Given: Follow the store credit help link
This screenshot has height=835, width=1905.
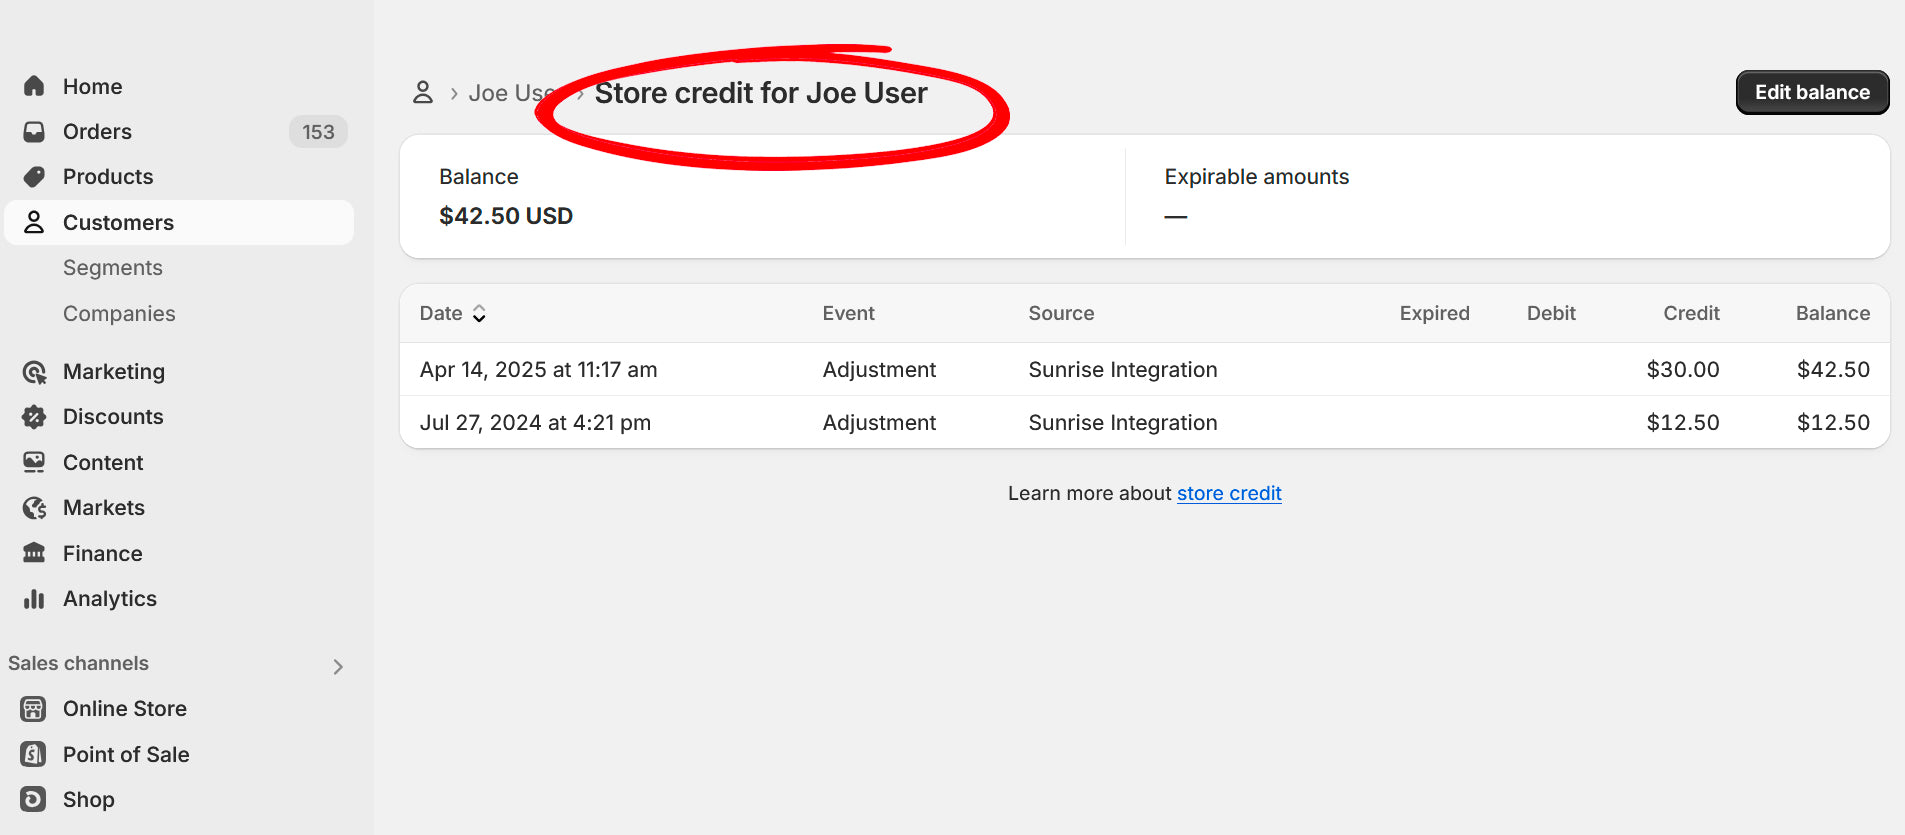Looking at the screenshot, I should point(1228,493).
